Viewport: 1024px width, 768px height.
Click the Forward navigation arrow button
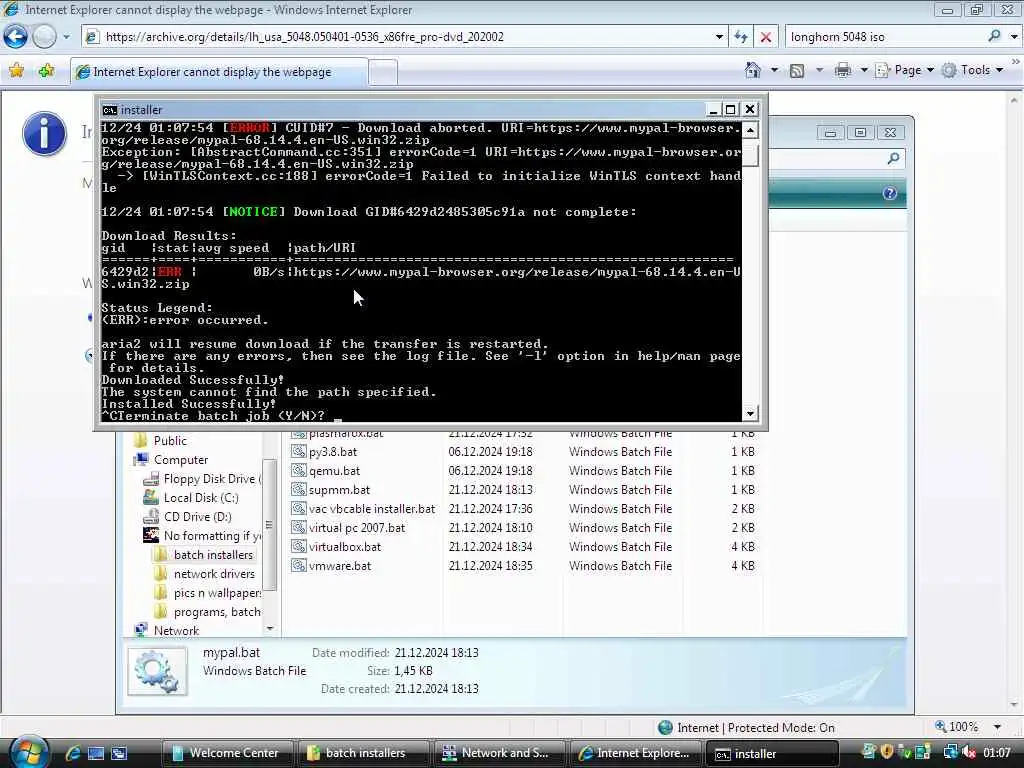tap(44, 37)
